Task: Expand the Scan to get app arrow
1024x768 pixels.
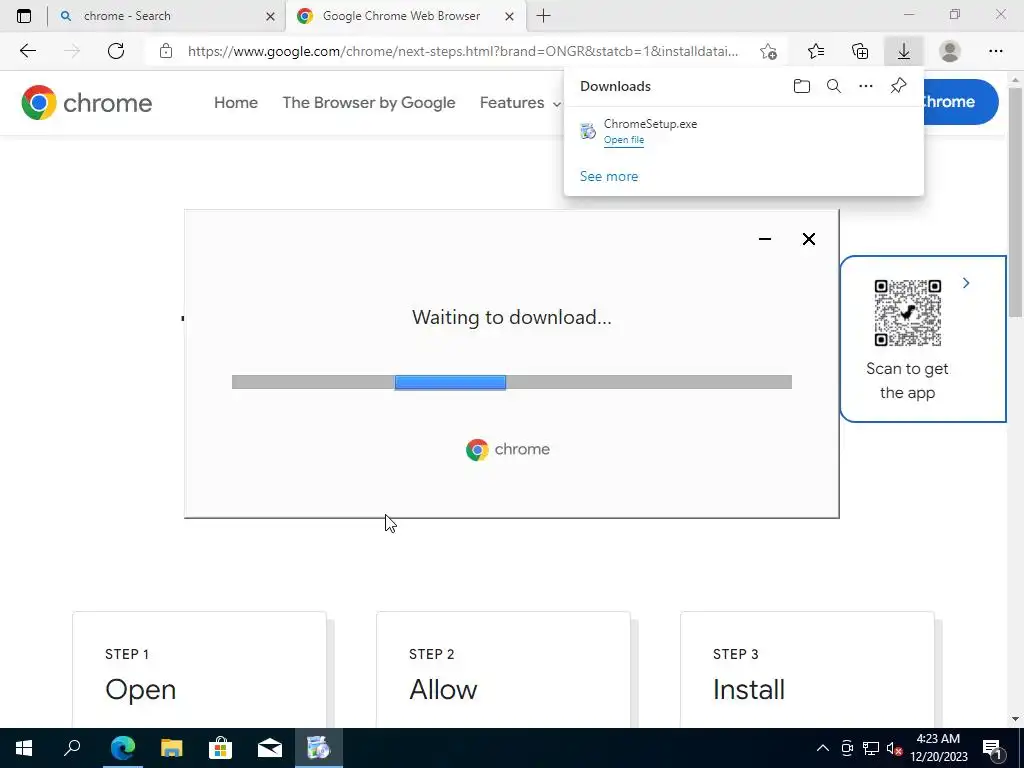Action: 966,283
